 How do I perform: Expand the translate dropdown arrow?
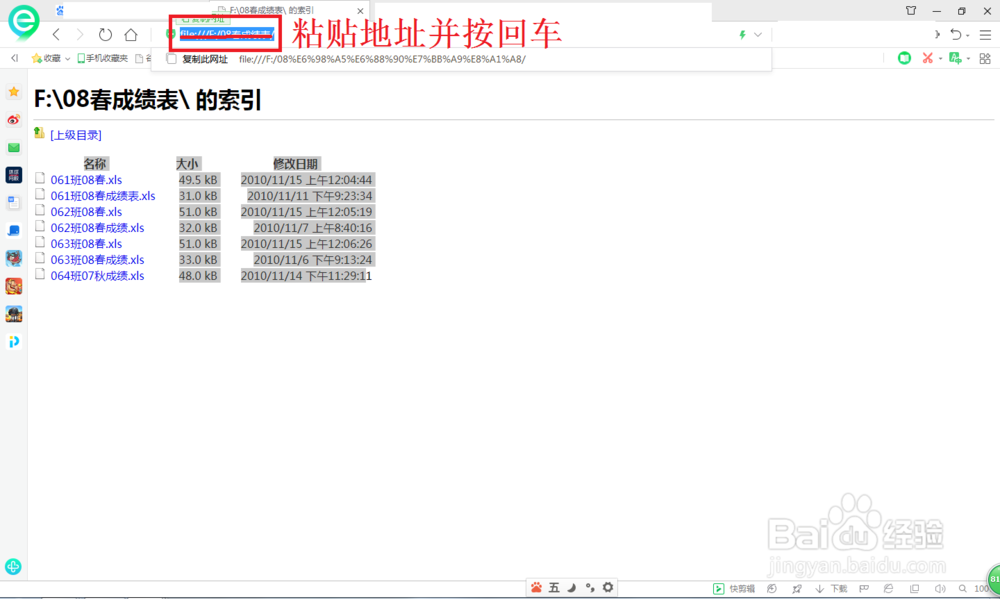click(x=969, y=59)
